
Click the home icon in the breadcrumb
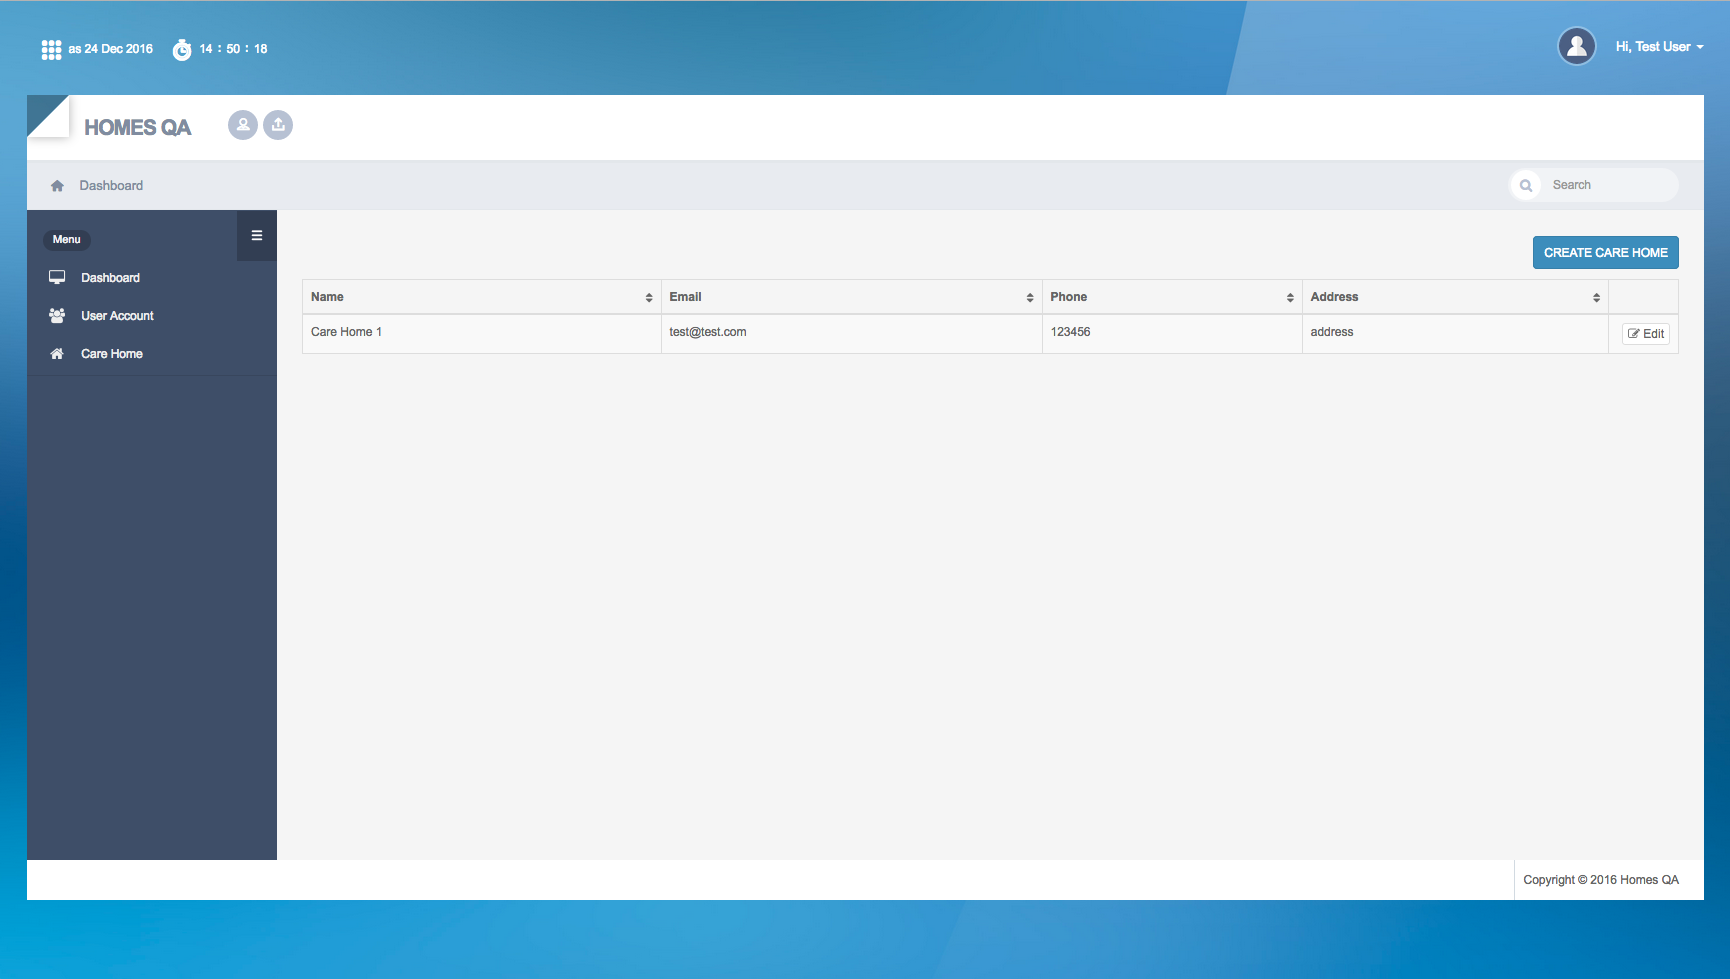[x=57, y=186]
